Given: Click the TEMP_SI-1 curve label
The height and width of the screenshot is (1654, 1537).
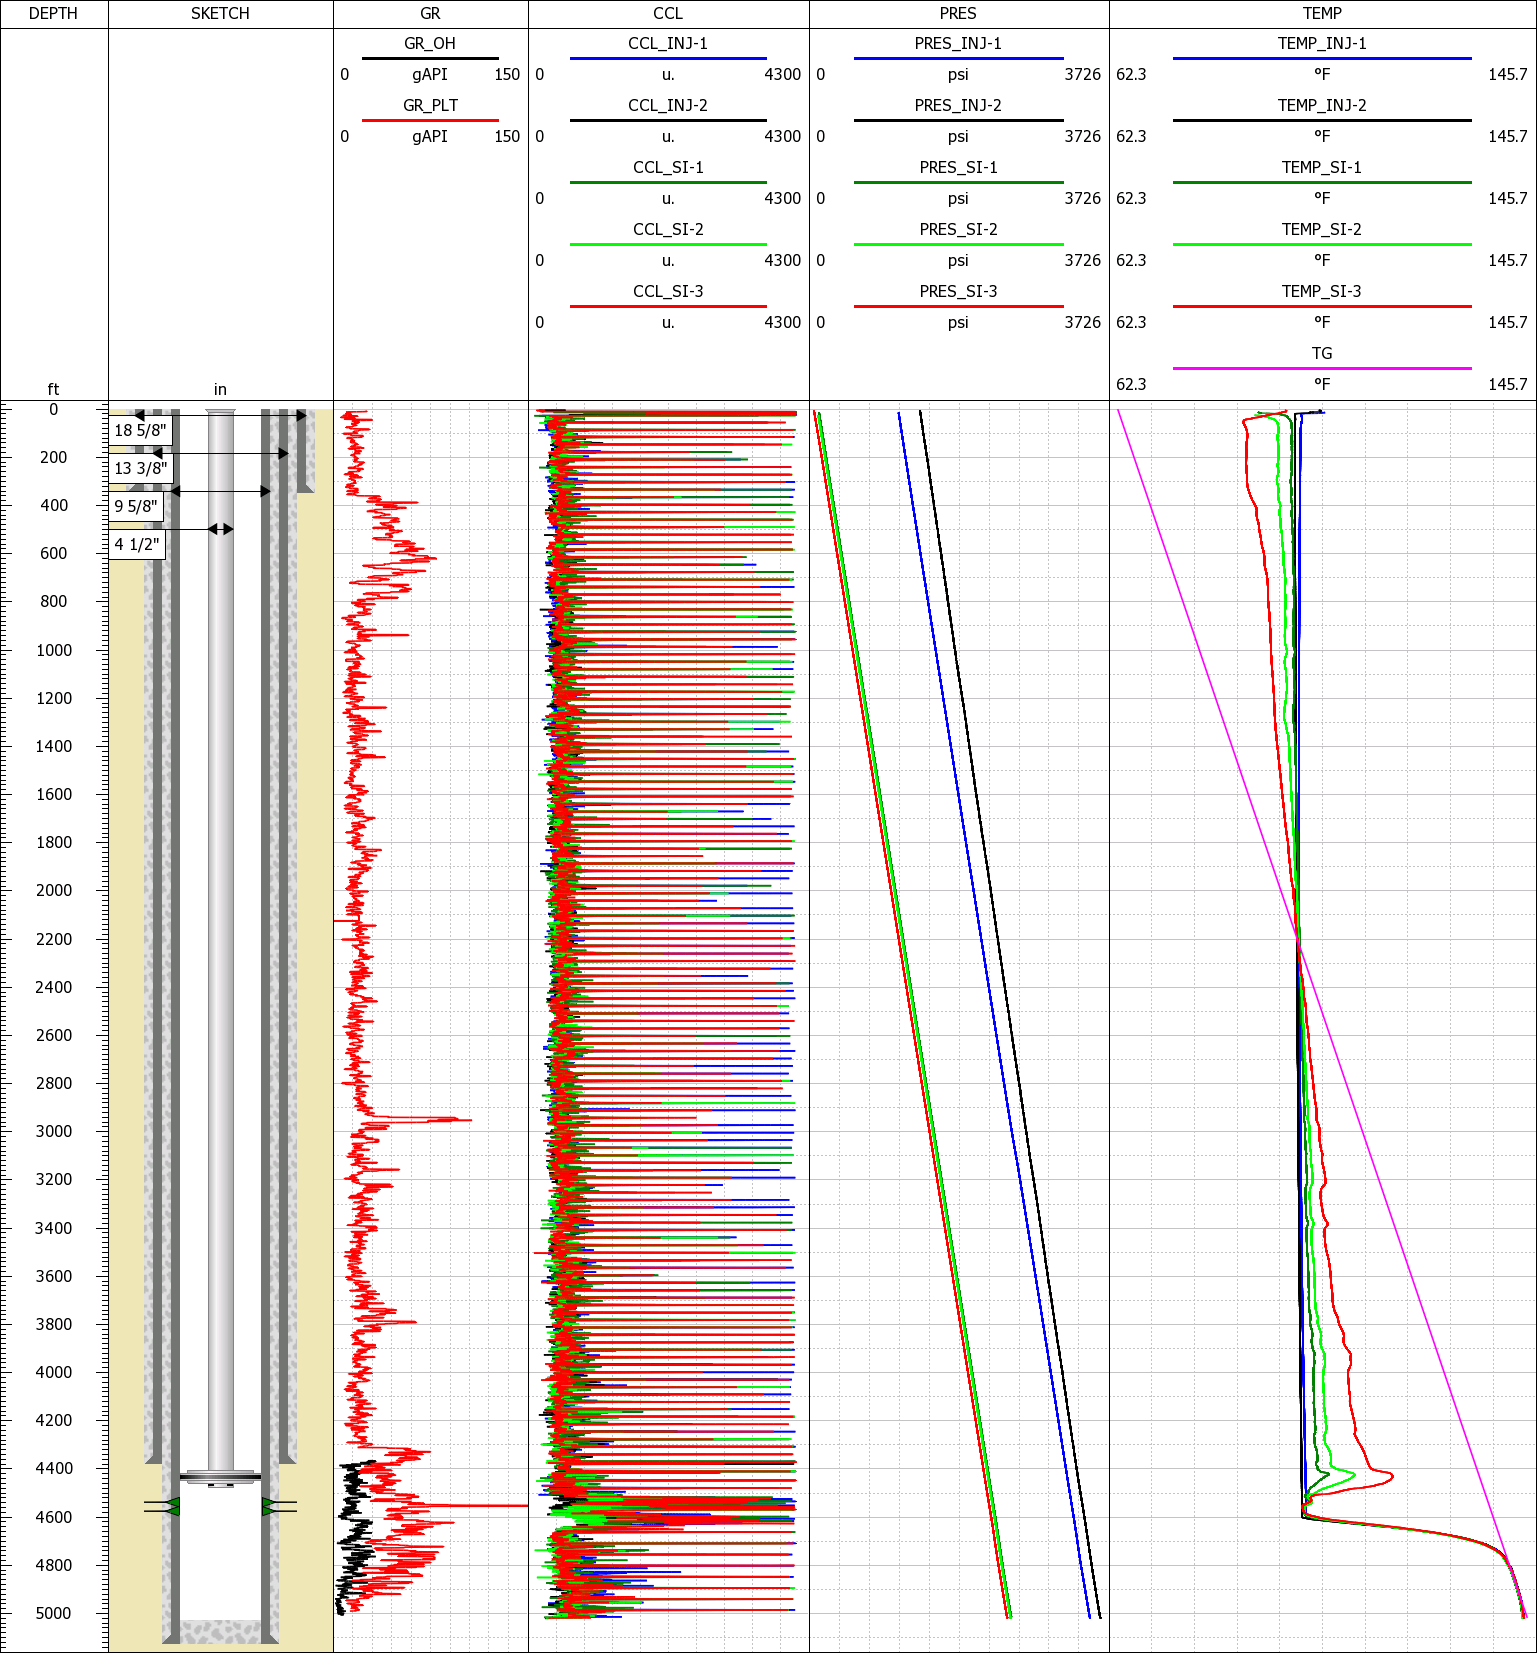Looking at the screenshot, I should (1322, 167).
